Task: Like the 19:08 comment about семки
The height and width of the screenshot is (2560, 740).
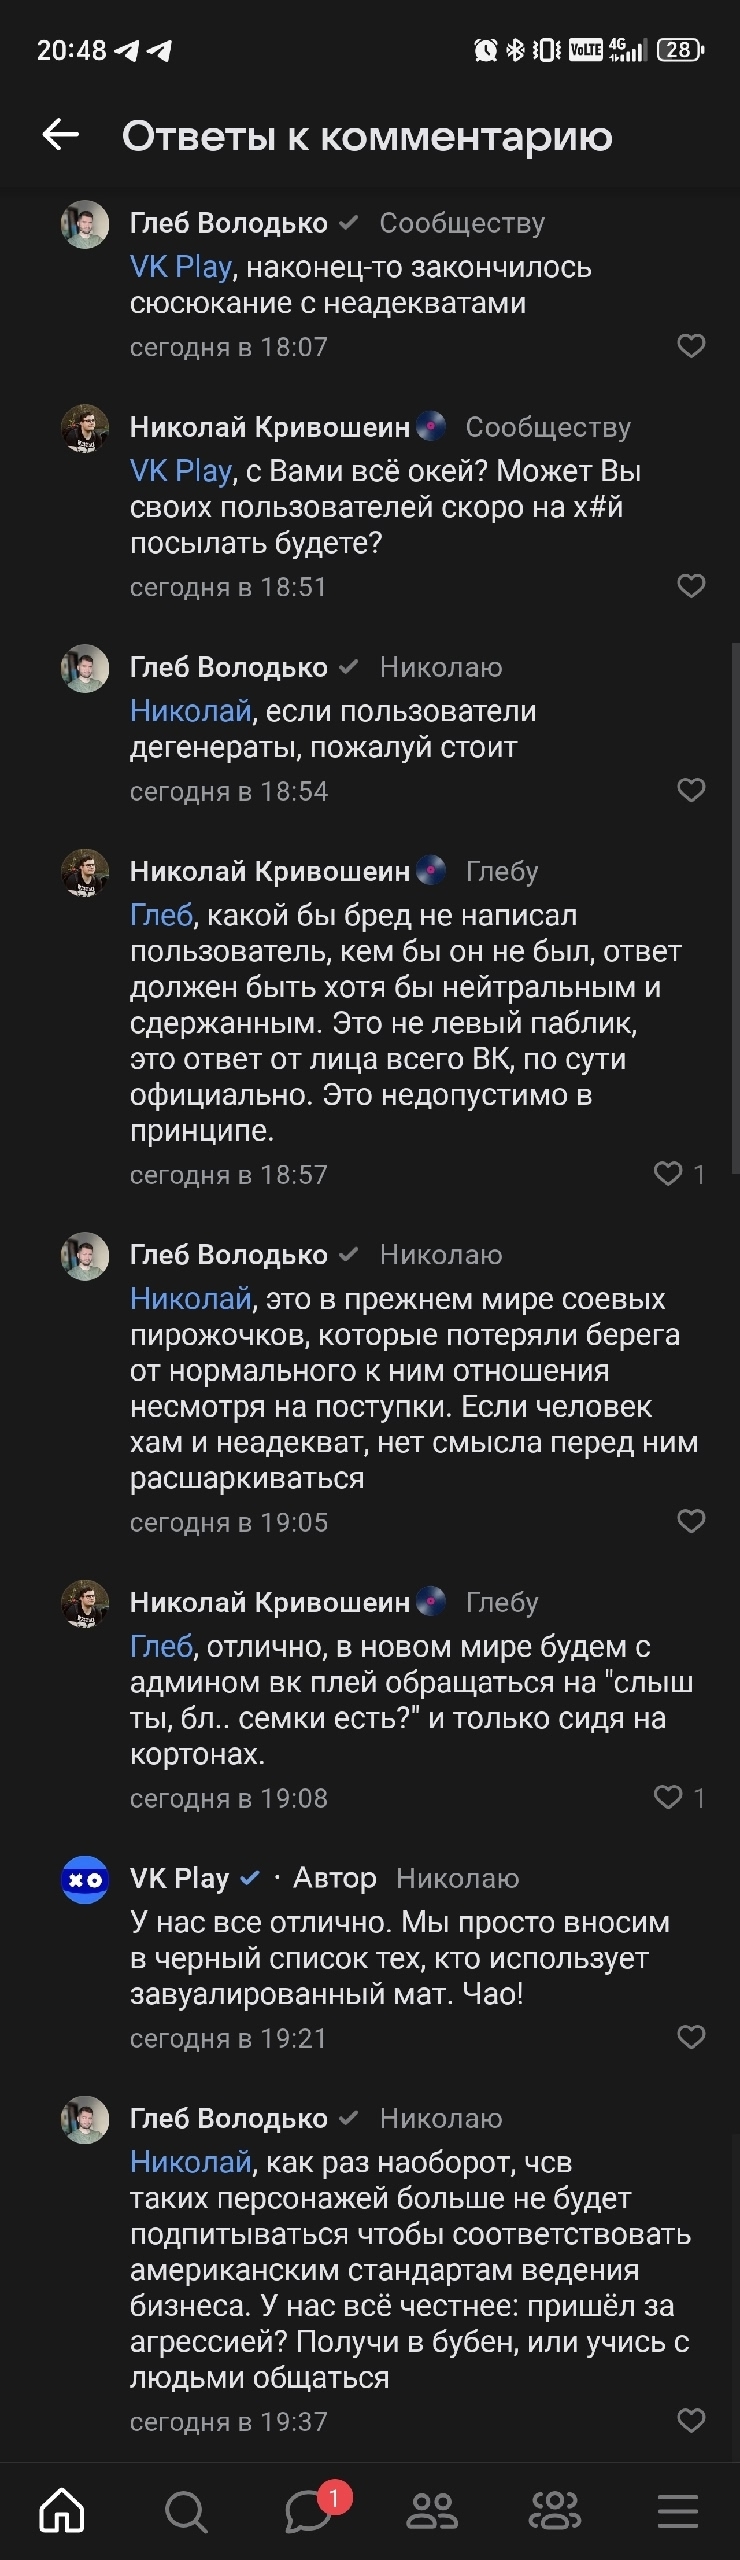Action: click(x=668, y=1797)
